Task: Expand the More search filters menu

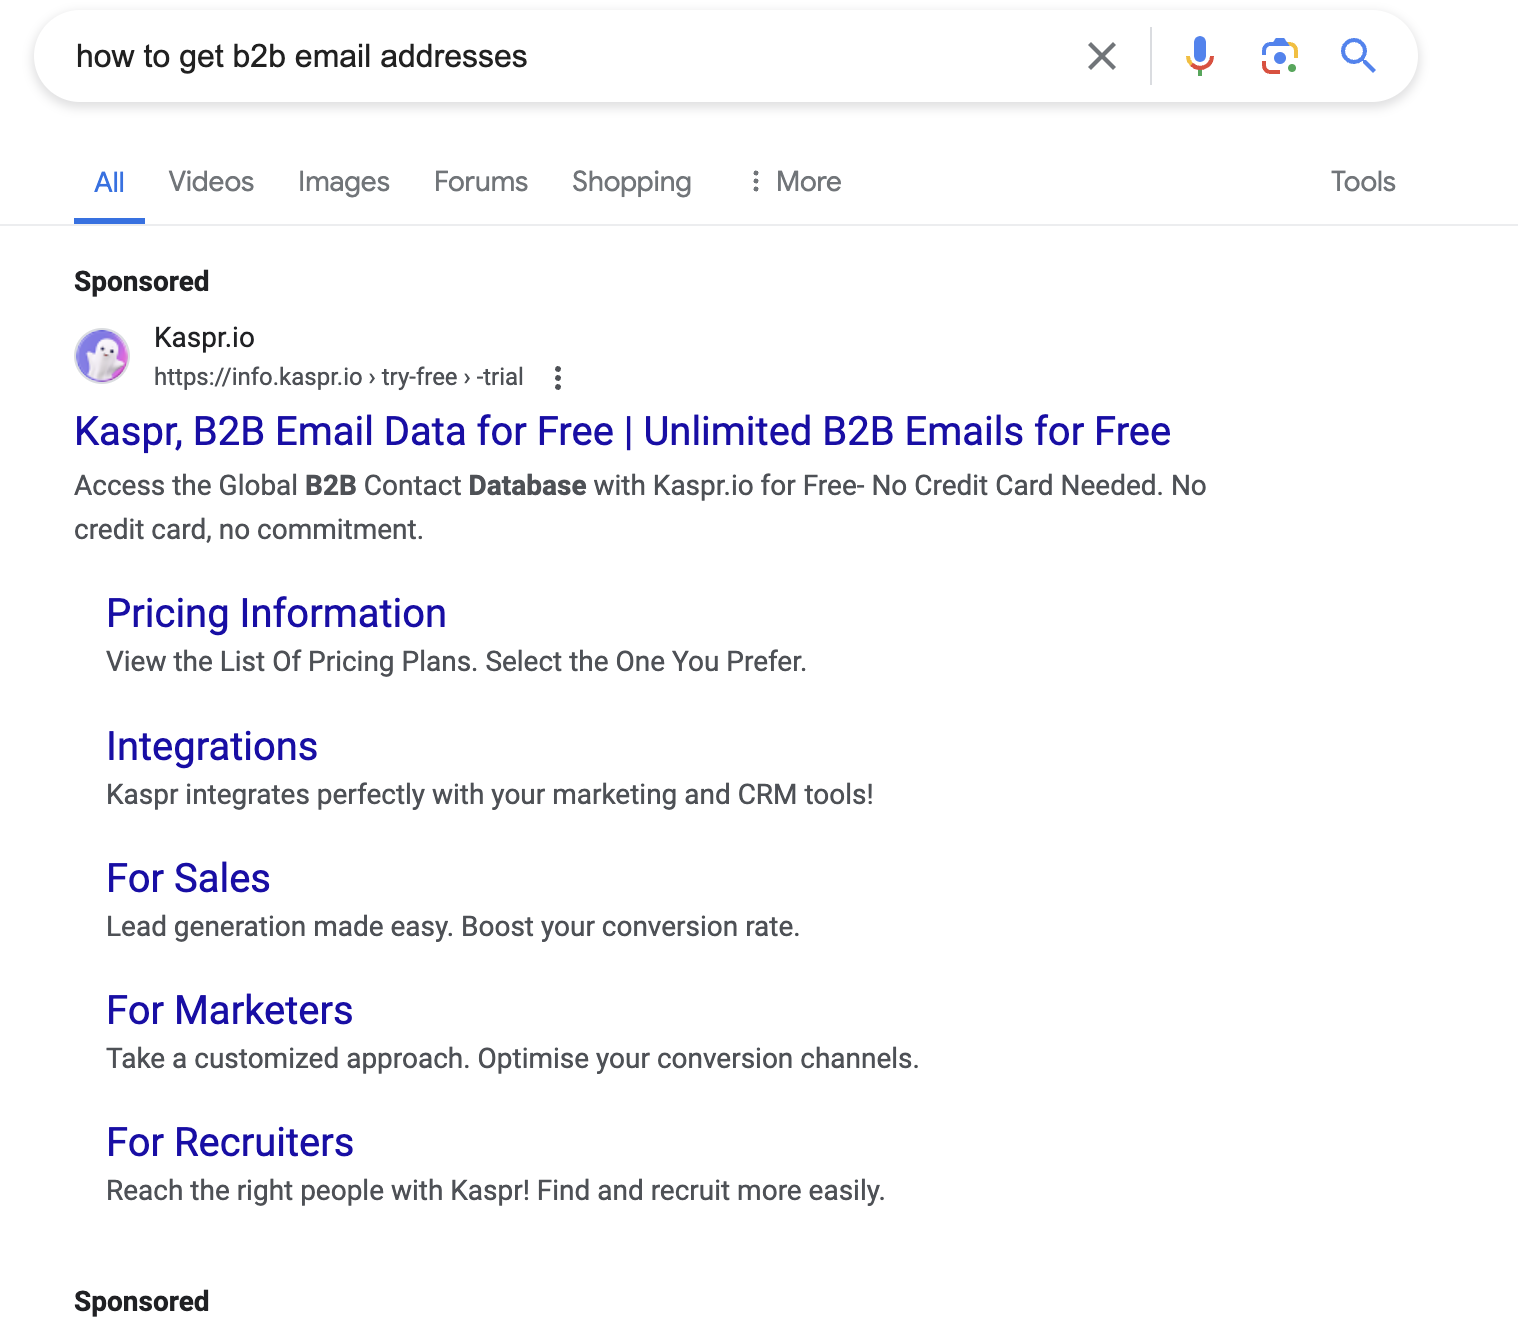Action: (x=796, y=182)
